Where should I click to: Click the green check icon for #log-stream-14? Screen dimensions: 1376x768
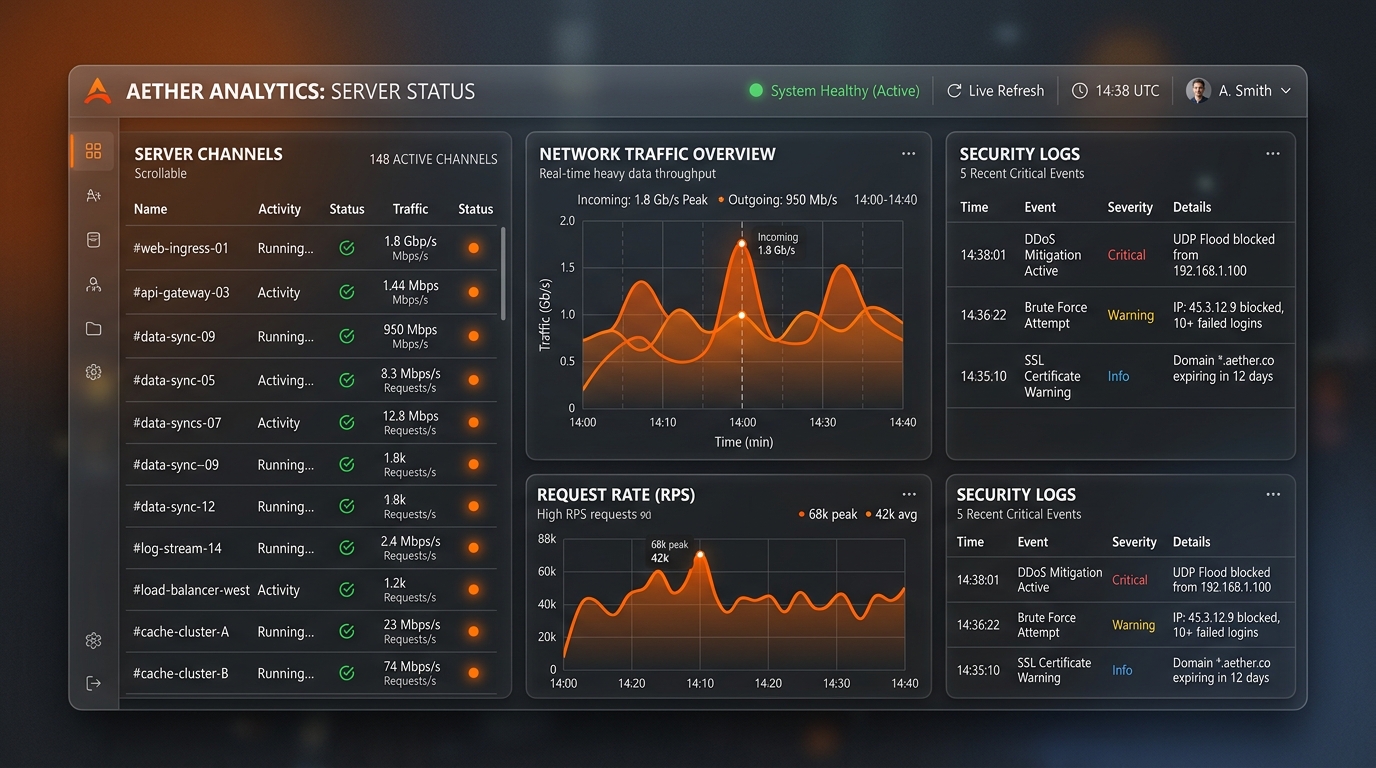click(347, 548)
